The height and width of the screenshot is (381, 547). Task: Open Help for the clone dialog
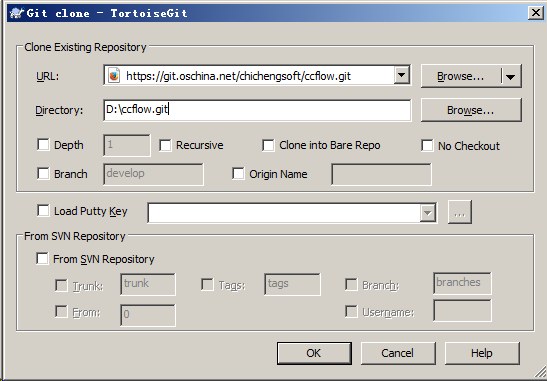pos(482,353)
